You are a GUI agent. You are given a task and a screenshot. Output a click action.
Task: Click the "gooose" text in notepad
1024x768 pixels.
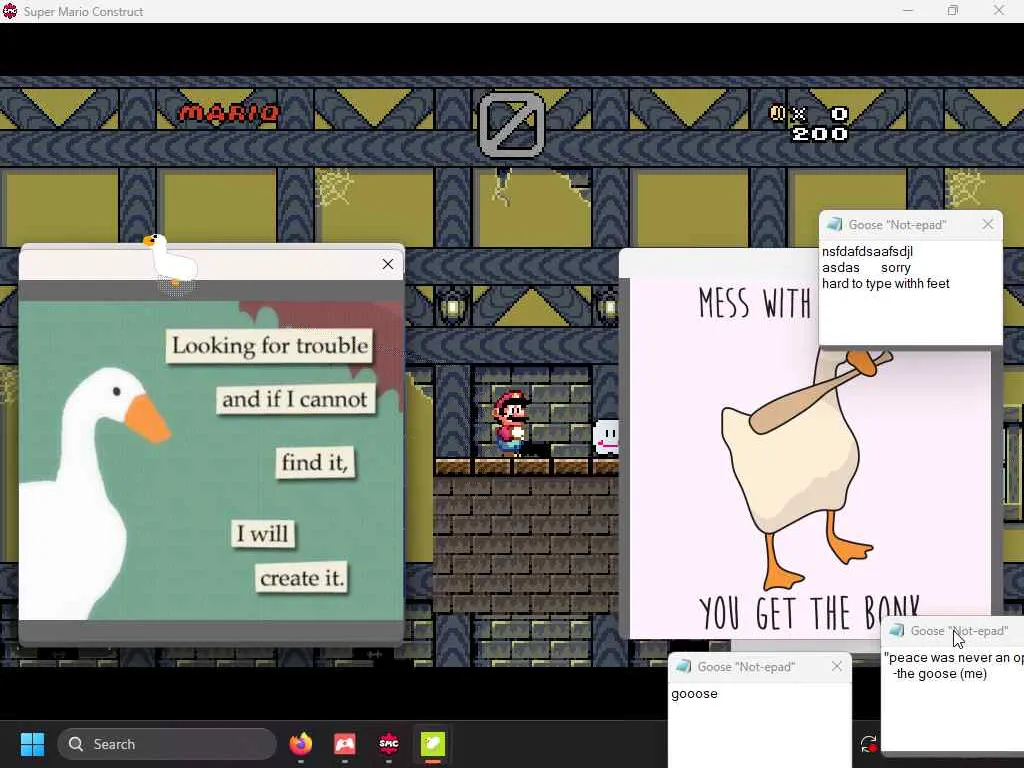[694, 694]
